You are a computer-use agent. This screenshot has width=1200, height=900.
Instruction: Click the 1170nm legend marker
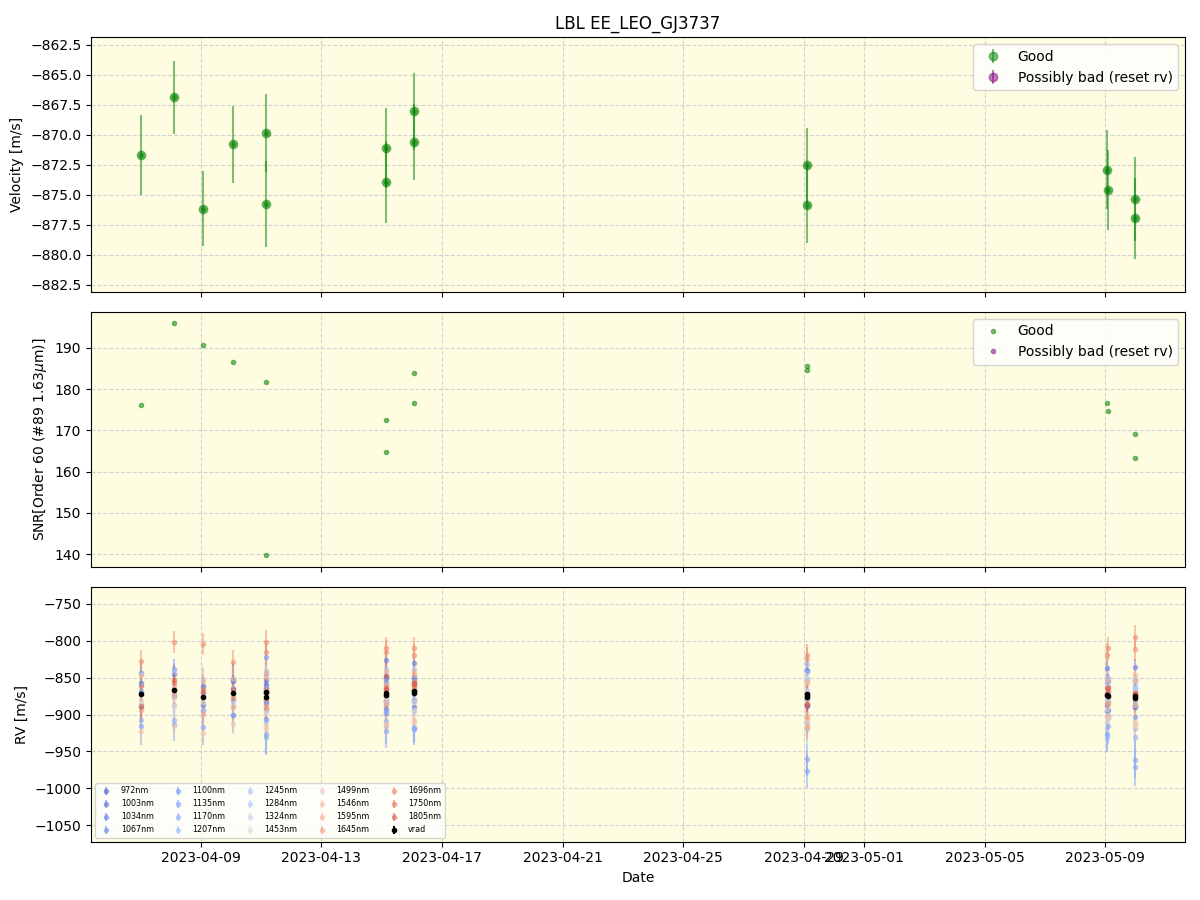(x=178, y=817)
